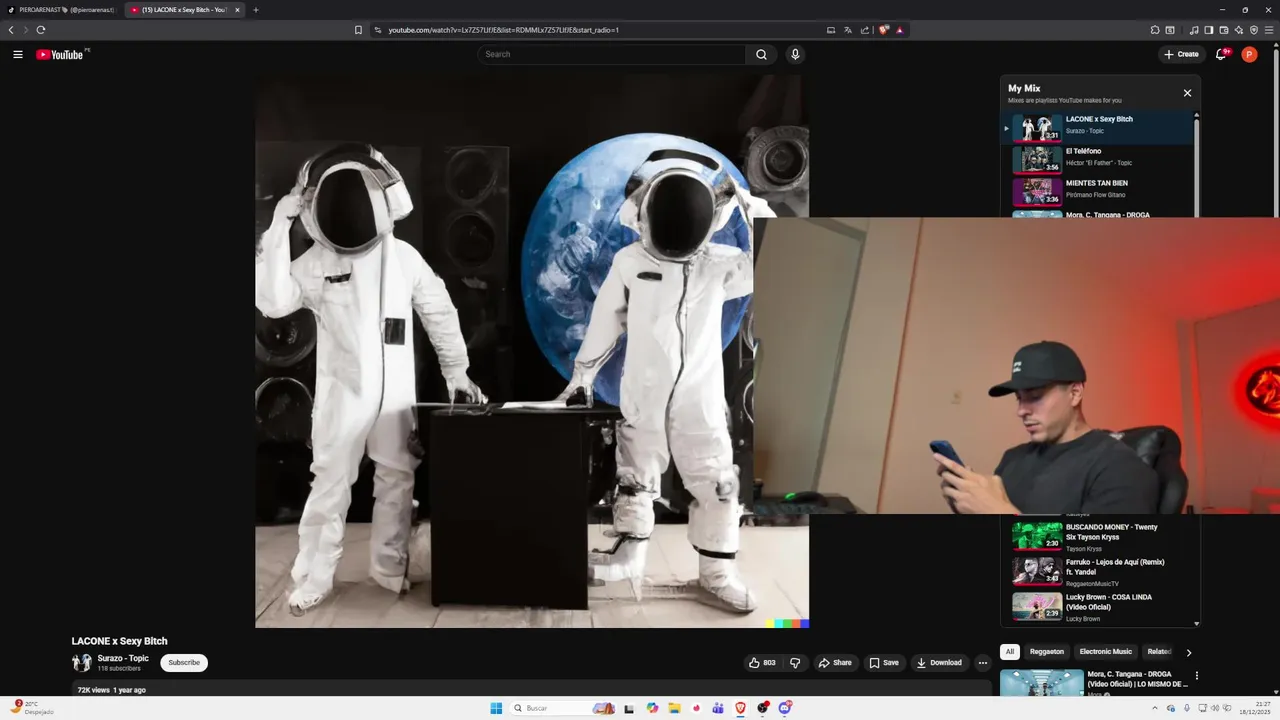Select LACONE x Sexy Bitch playlist item
Image resolution: width=1280 pixels, height=720 pixels.
(x=1098, y=128)
